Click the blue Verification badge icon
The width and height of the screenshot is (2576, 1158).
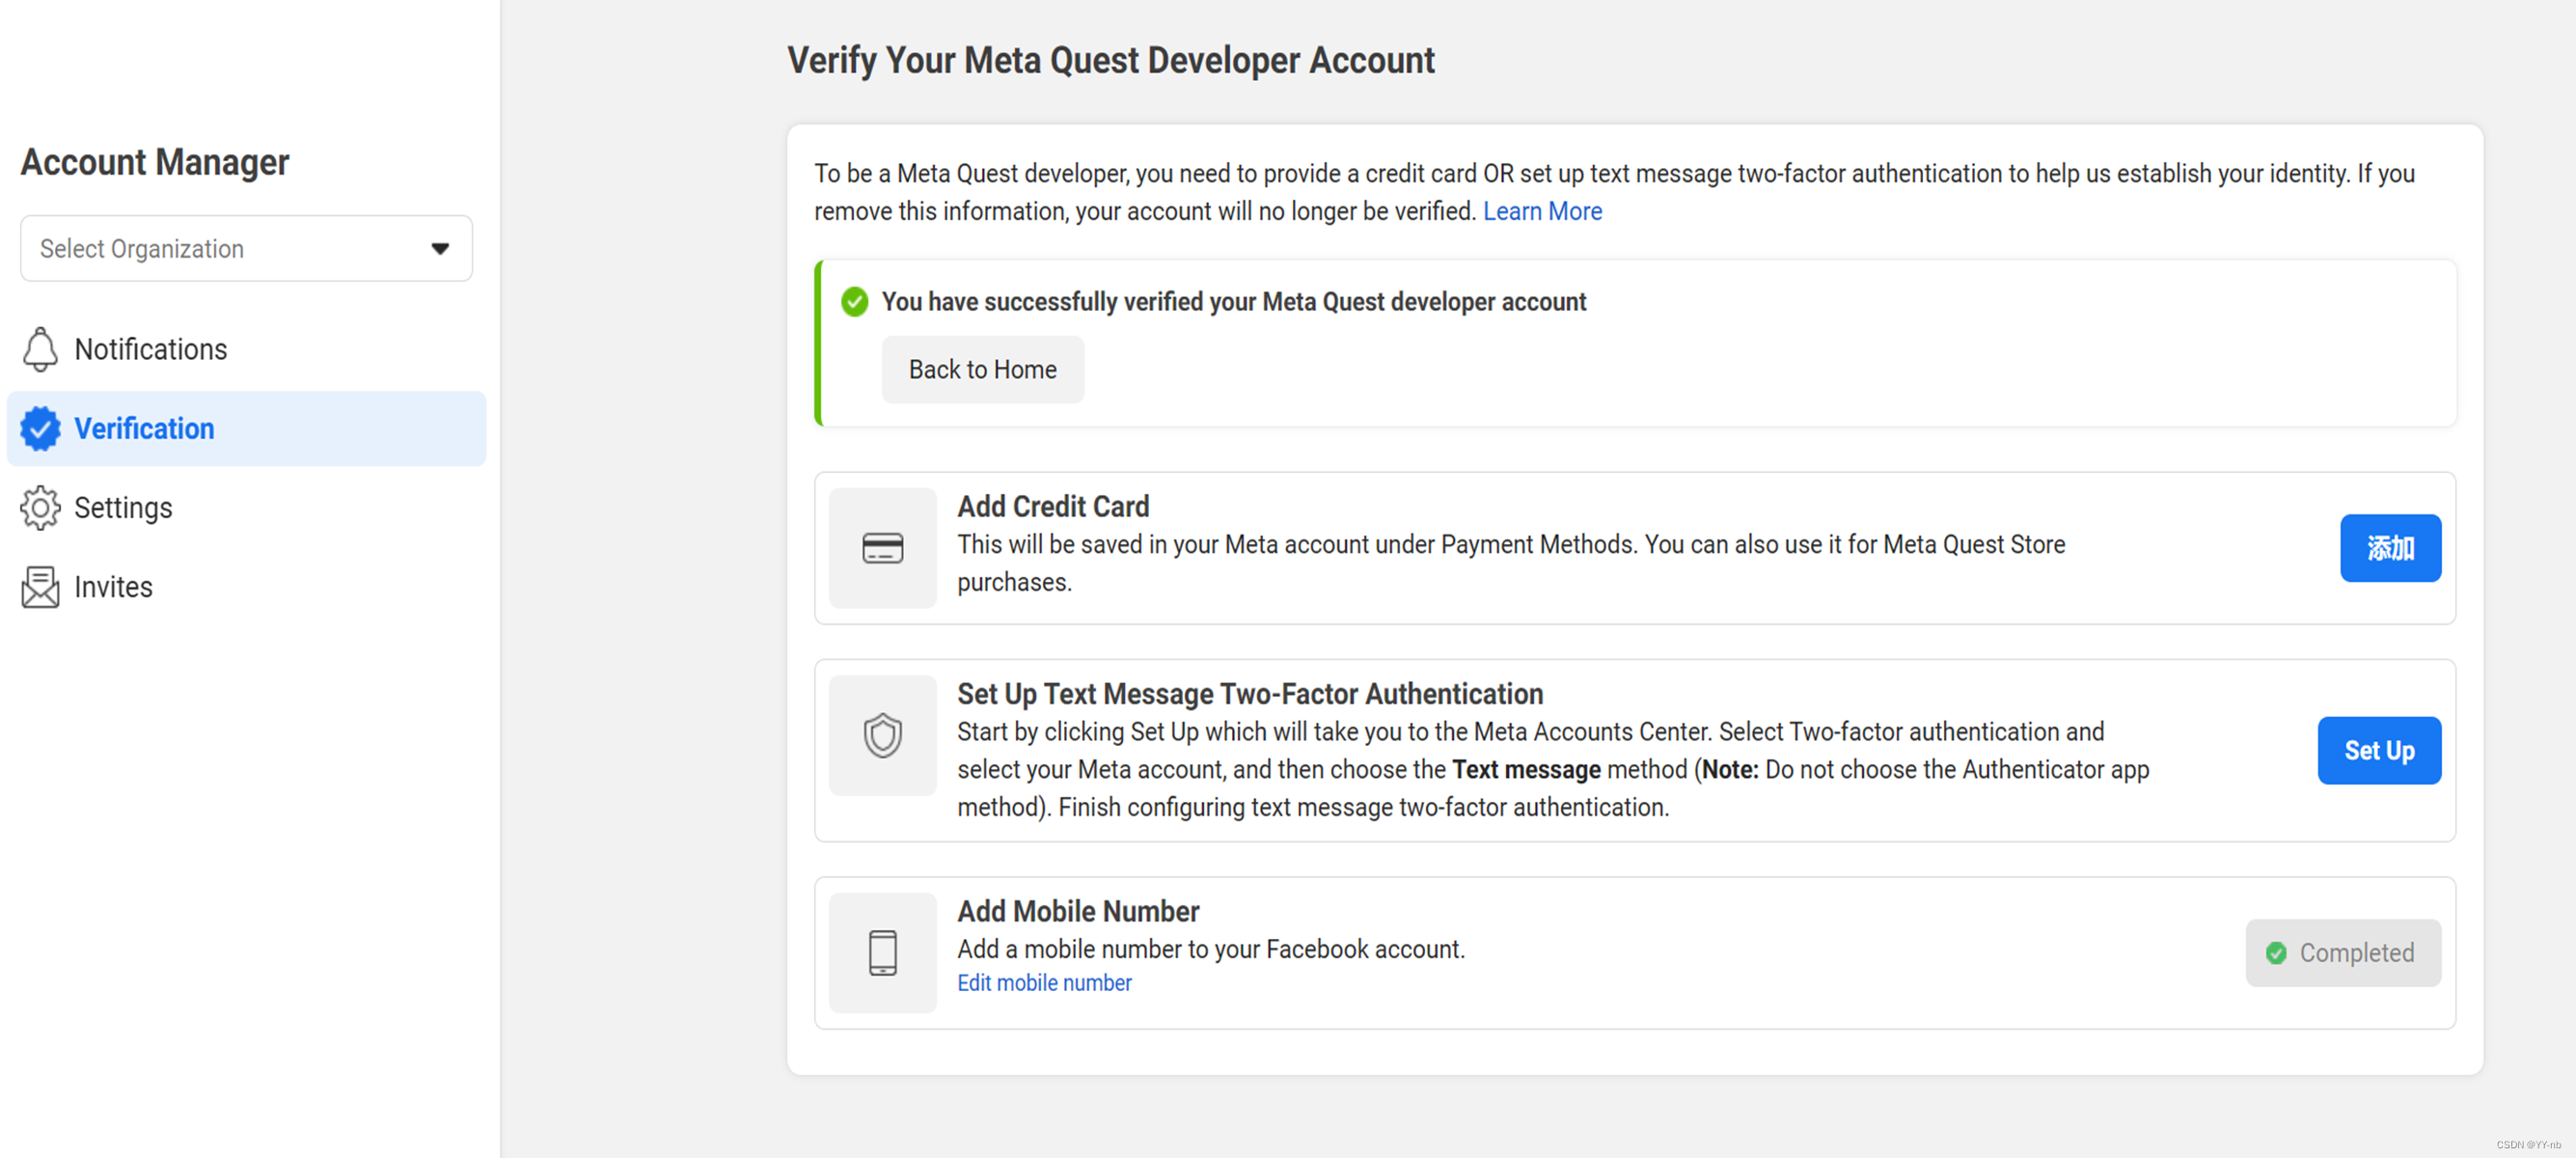pyautogui.click(x=40, y=428)
